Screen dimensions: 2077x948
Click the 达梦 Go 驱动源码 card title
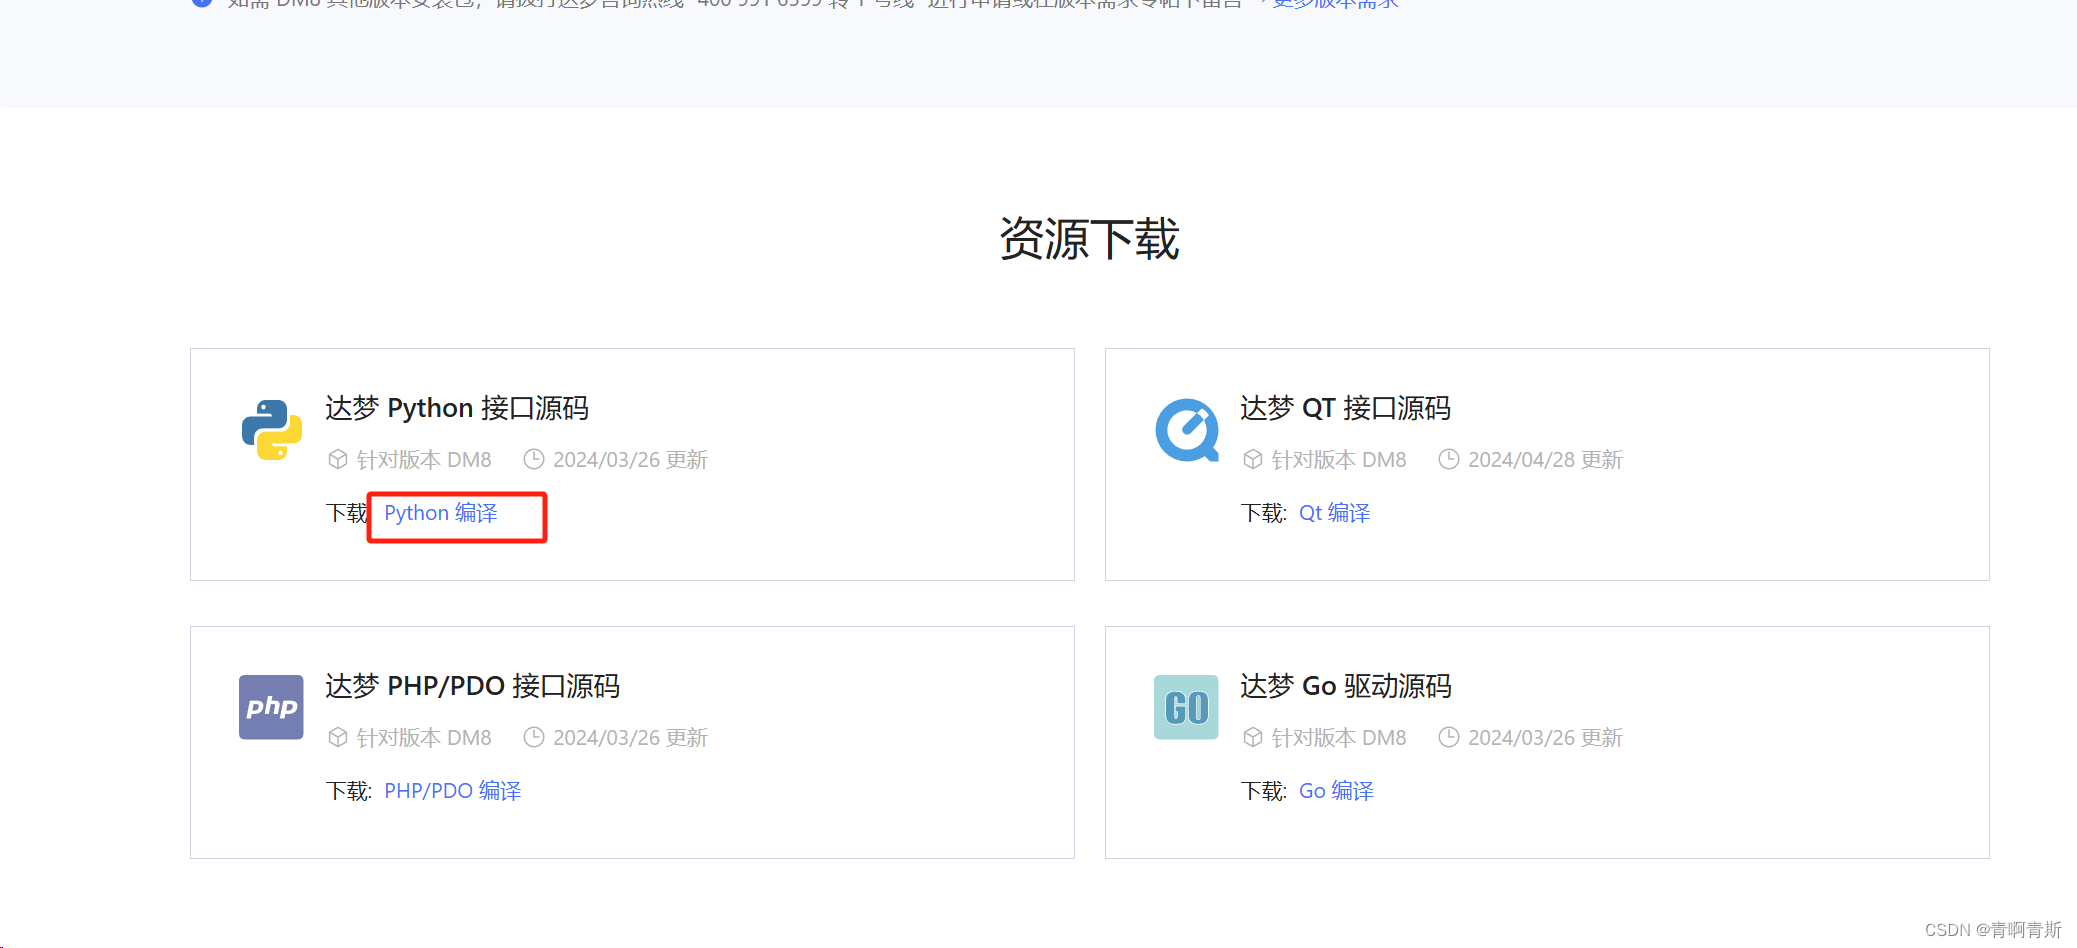click(1344, 686)
